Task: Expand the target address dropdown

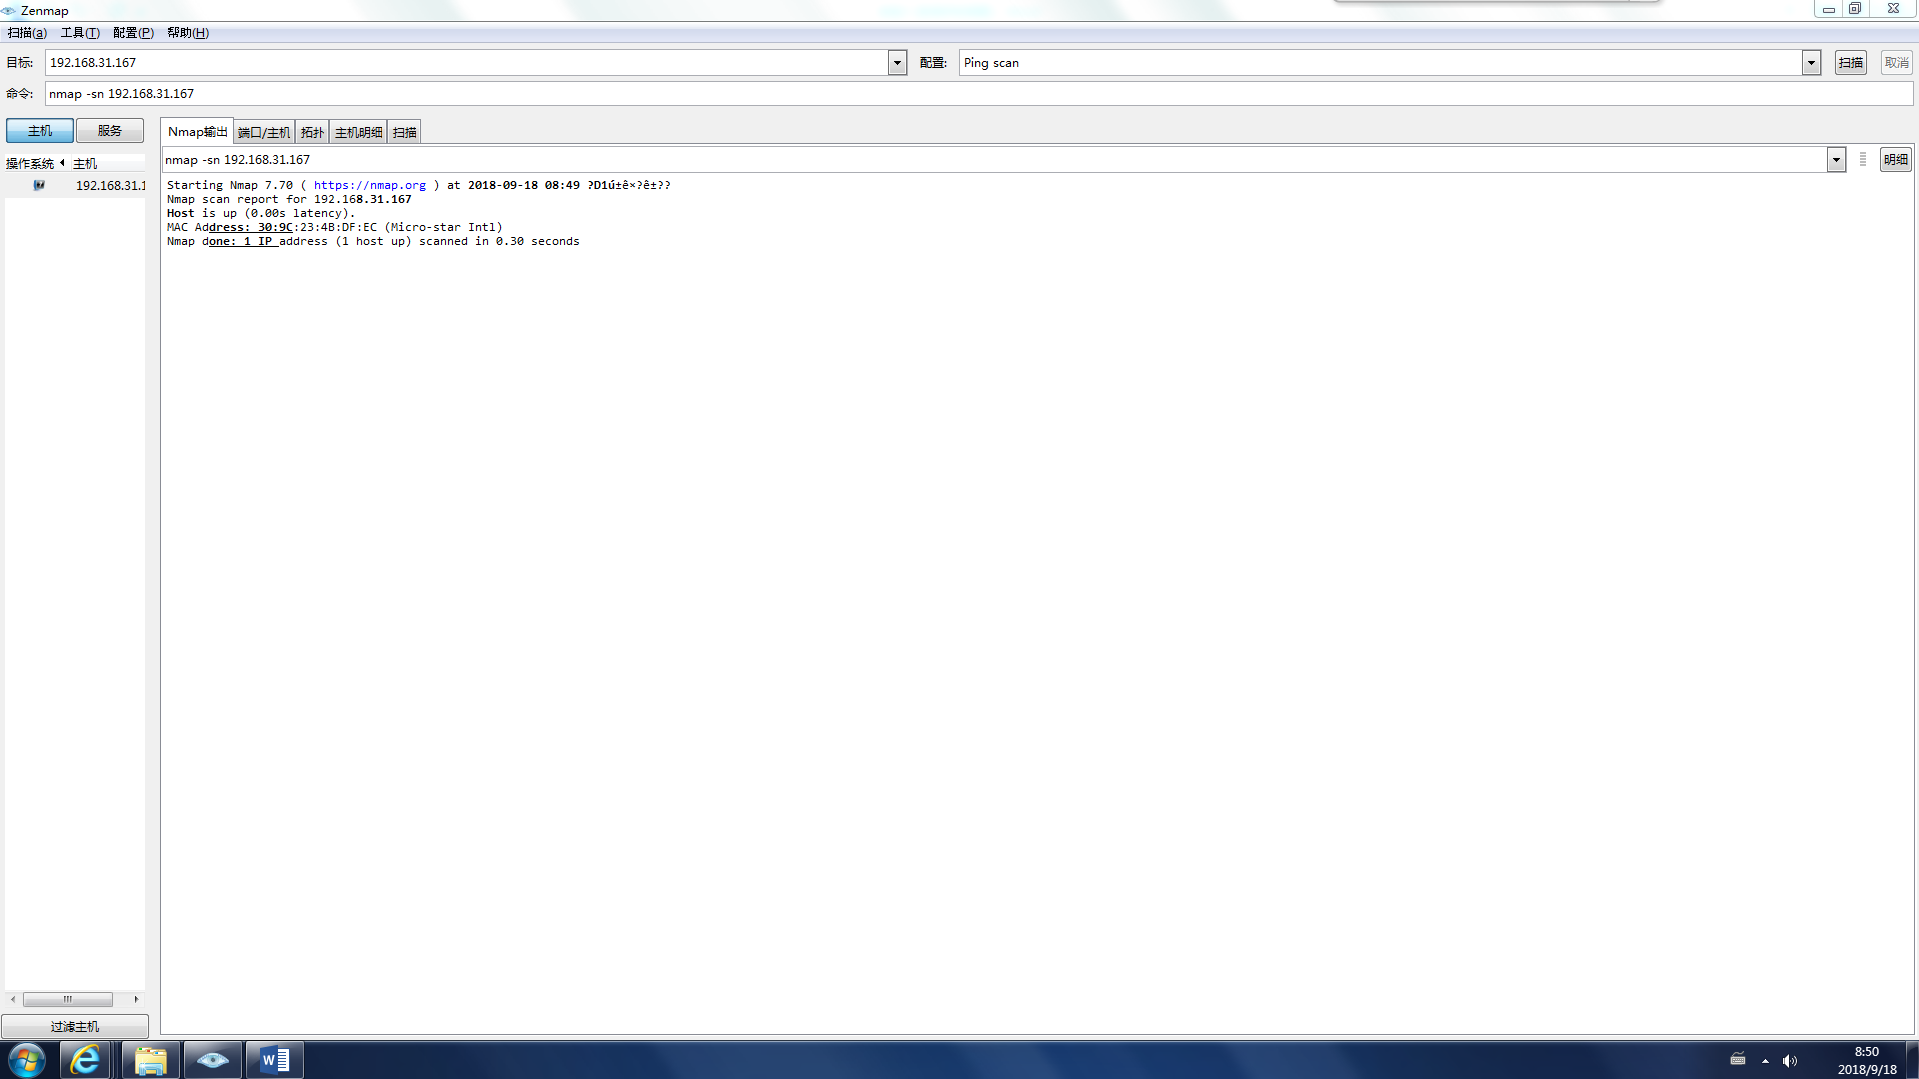Action: (897, 62)
